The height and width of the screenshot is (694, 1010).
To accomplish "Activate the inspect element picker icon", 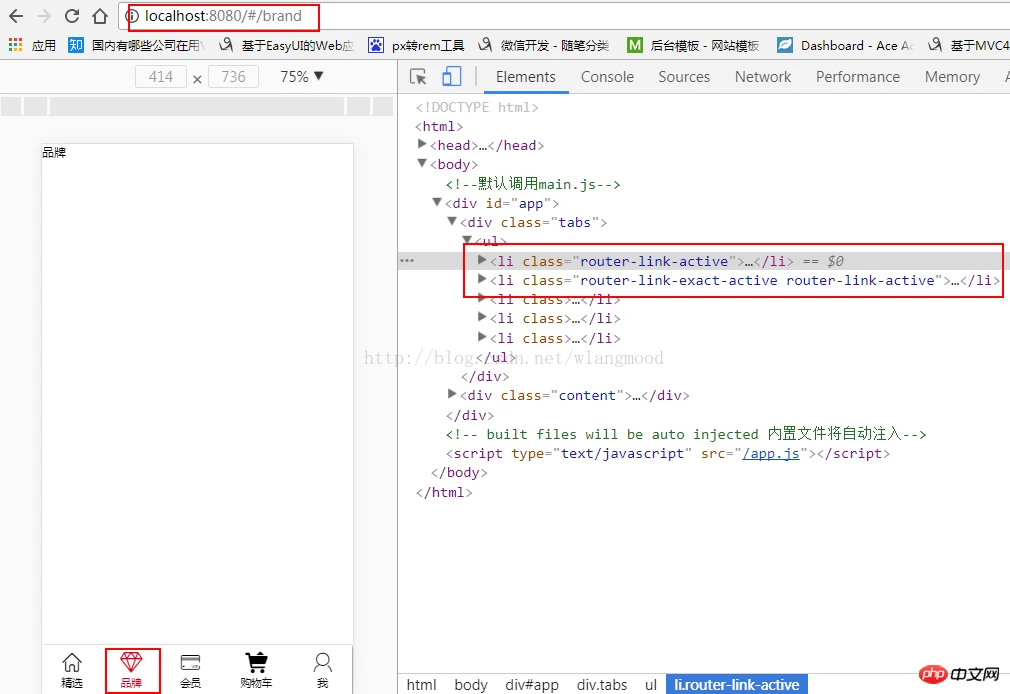I will 418,77.
